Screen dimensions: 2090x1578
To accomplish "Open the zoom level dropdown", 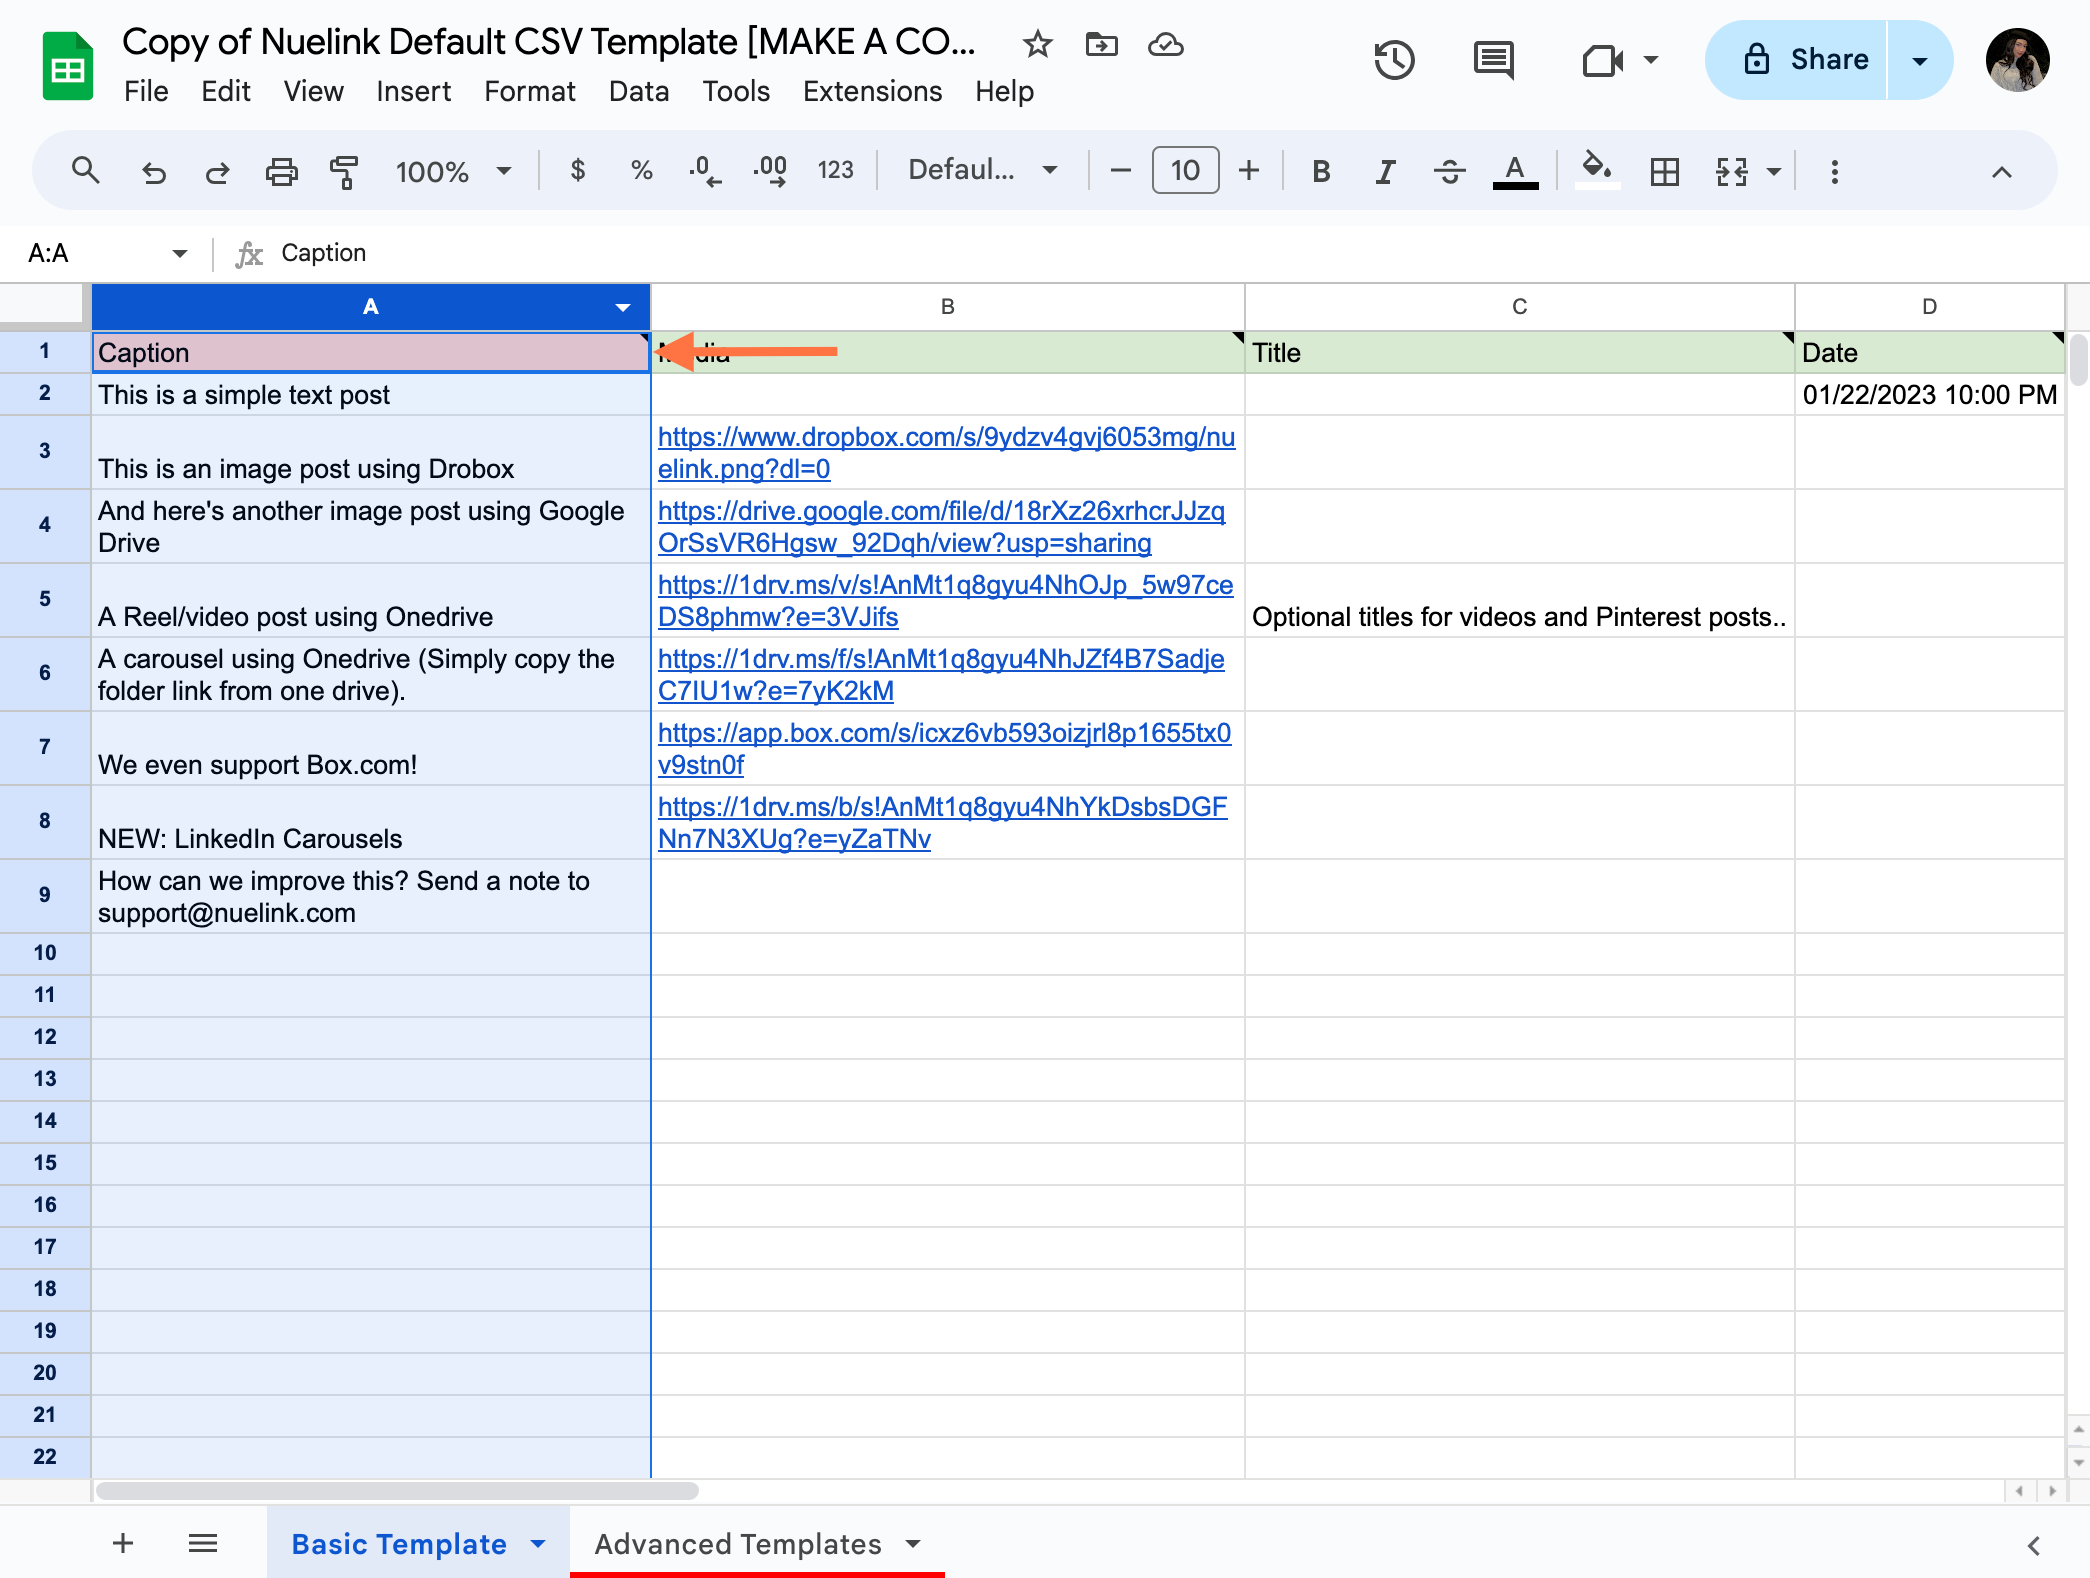I will pyautogui.click(x=453, y=172).
